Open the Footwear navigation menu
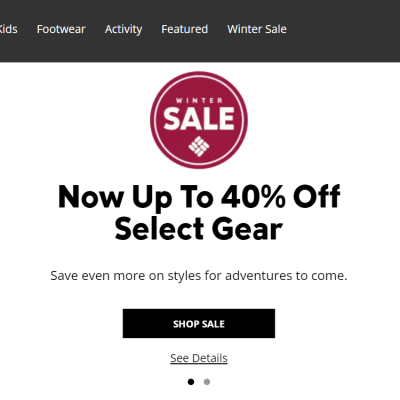400x400 pixels. tap(61, 29)
